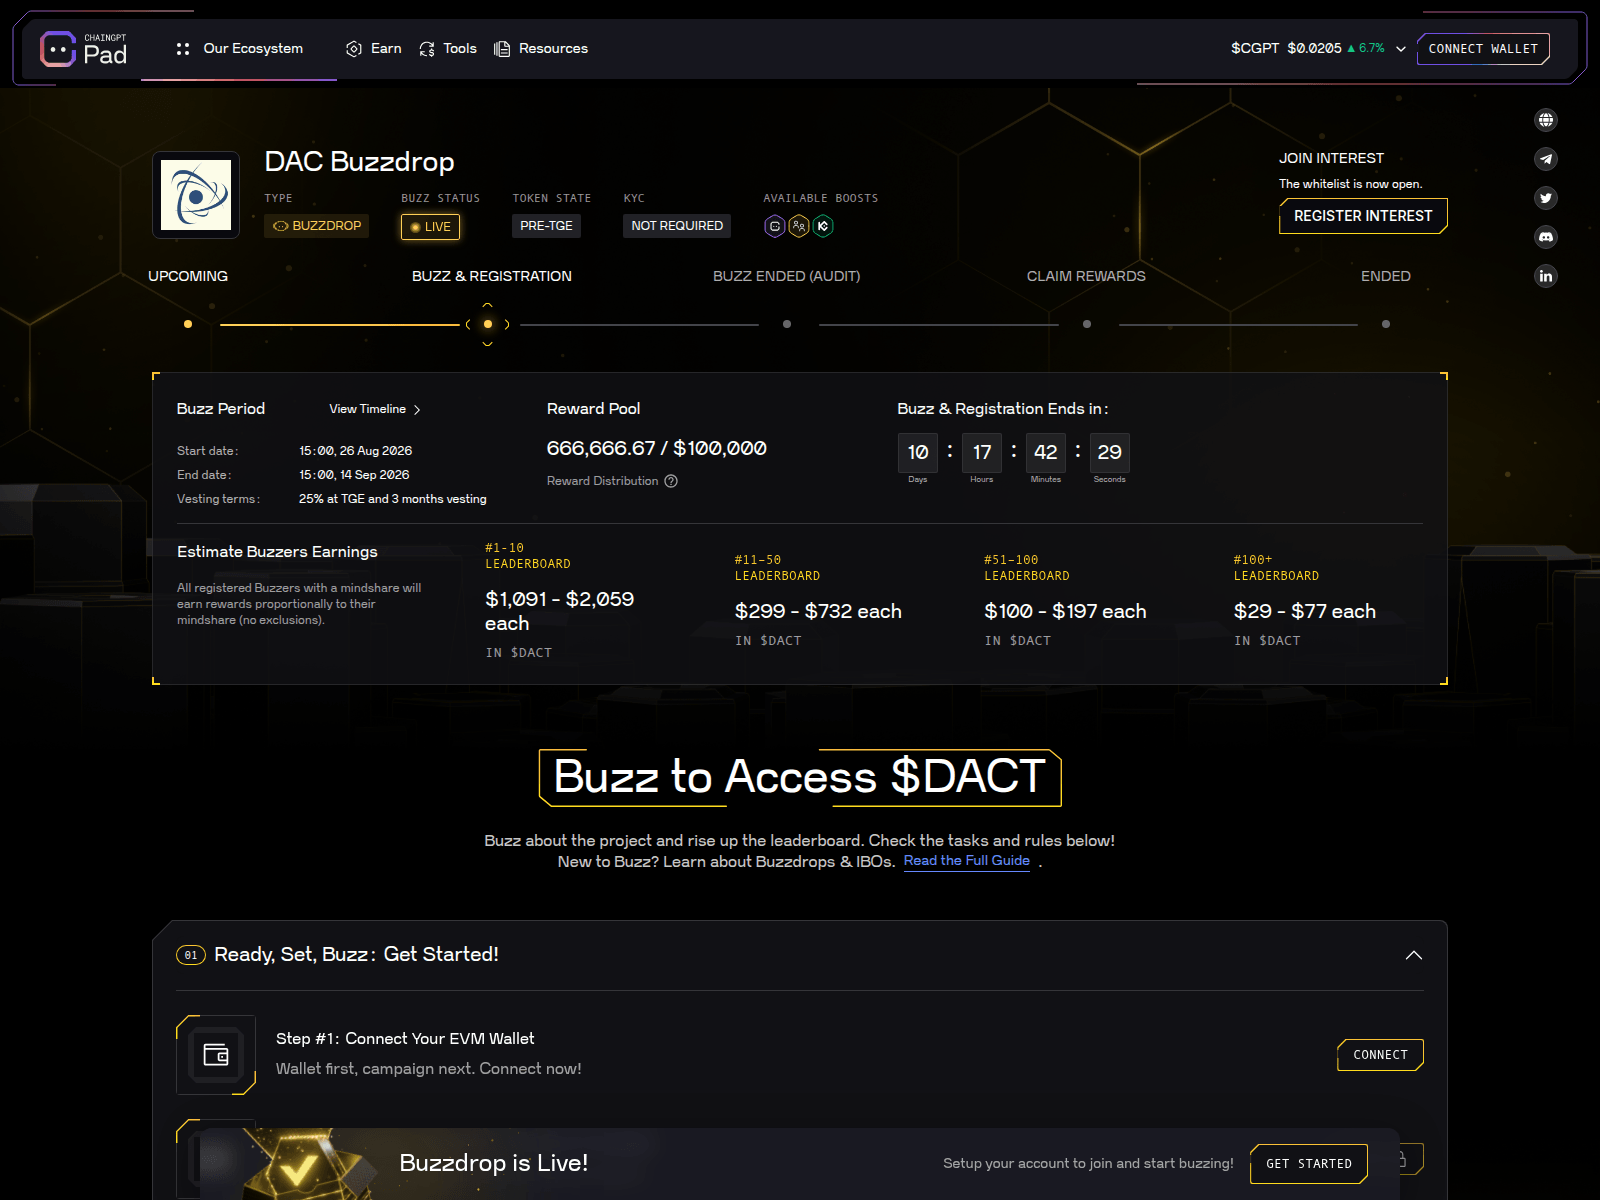This screenshot has width=1600, height=1200.
Task: Click the PRE-TGE token state badge
Action: tap(547, 226)
